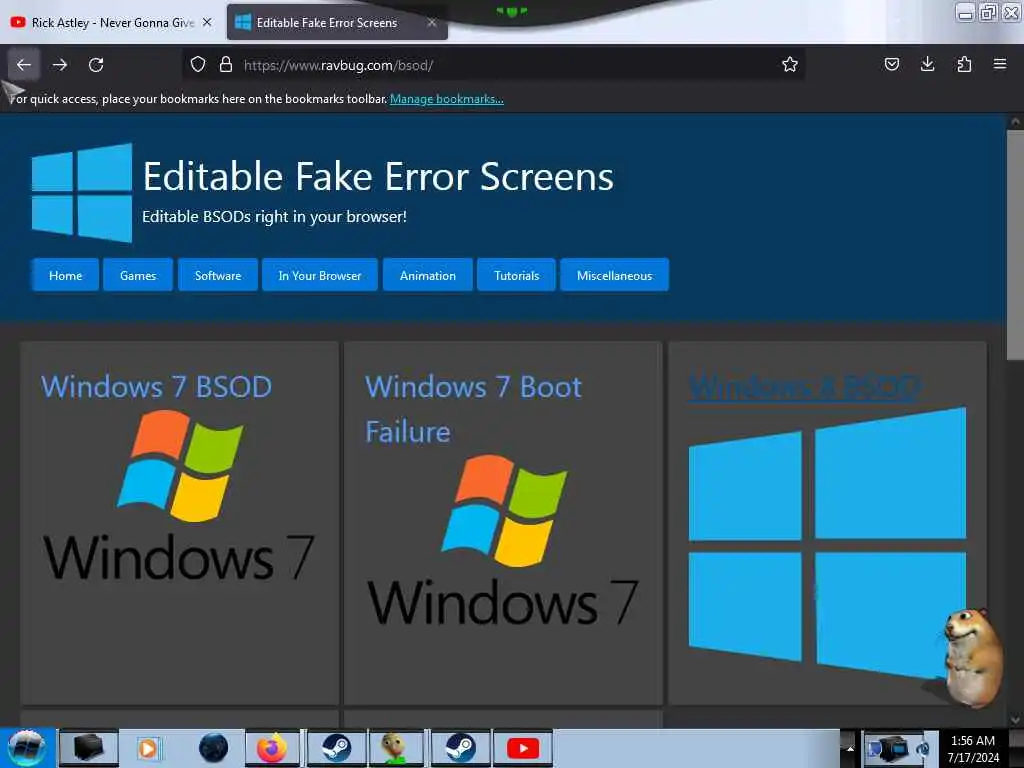
Task: Click the blue Windows 8 logo thumbnail
Action: click(827, 542)
